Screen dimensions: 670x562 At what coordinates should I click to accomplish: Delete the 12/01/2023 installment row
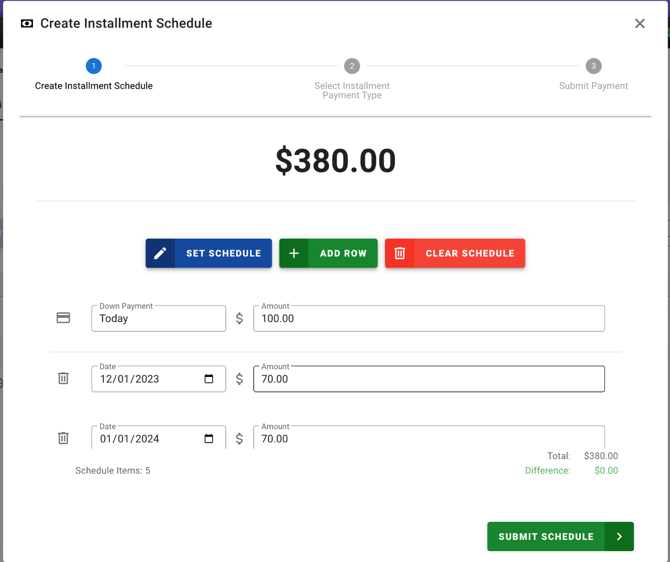click(x=63, y=378)
